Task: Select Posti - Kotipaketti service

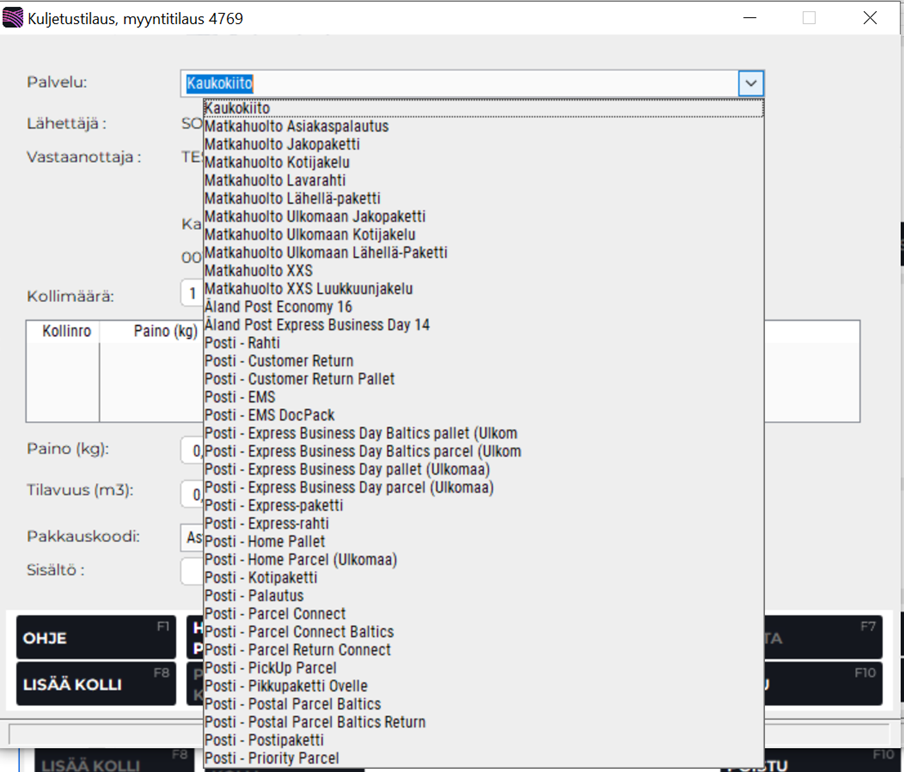Action: [260, 577]
